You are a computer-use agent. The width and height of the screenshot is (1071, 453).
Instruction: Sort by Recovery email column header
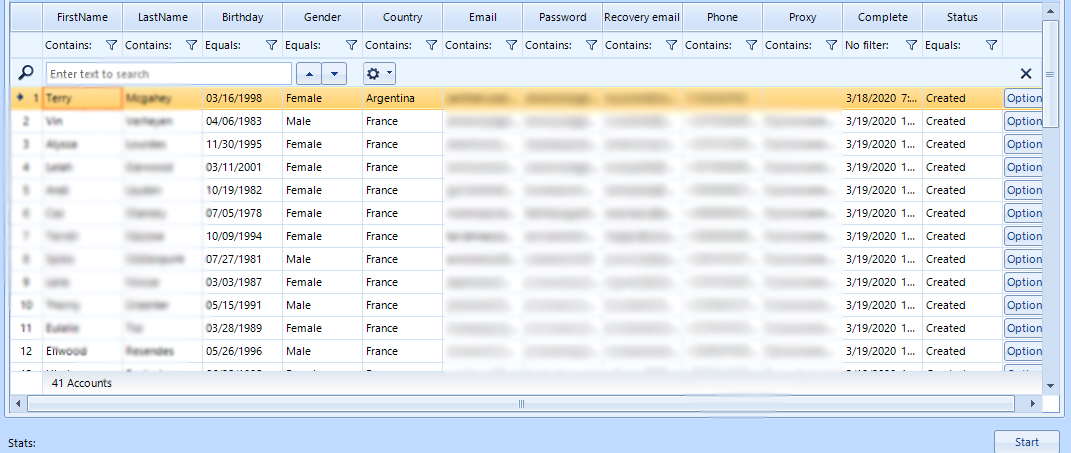pyautogui.click(x=642, y=17)
